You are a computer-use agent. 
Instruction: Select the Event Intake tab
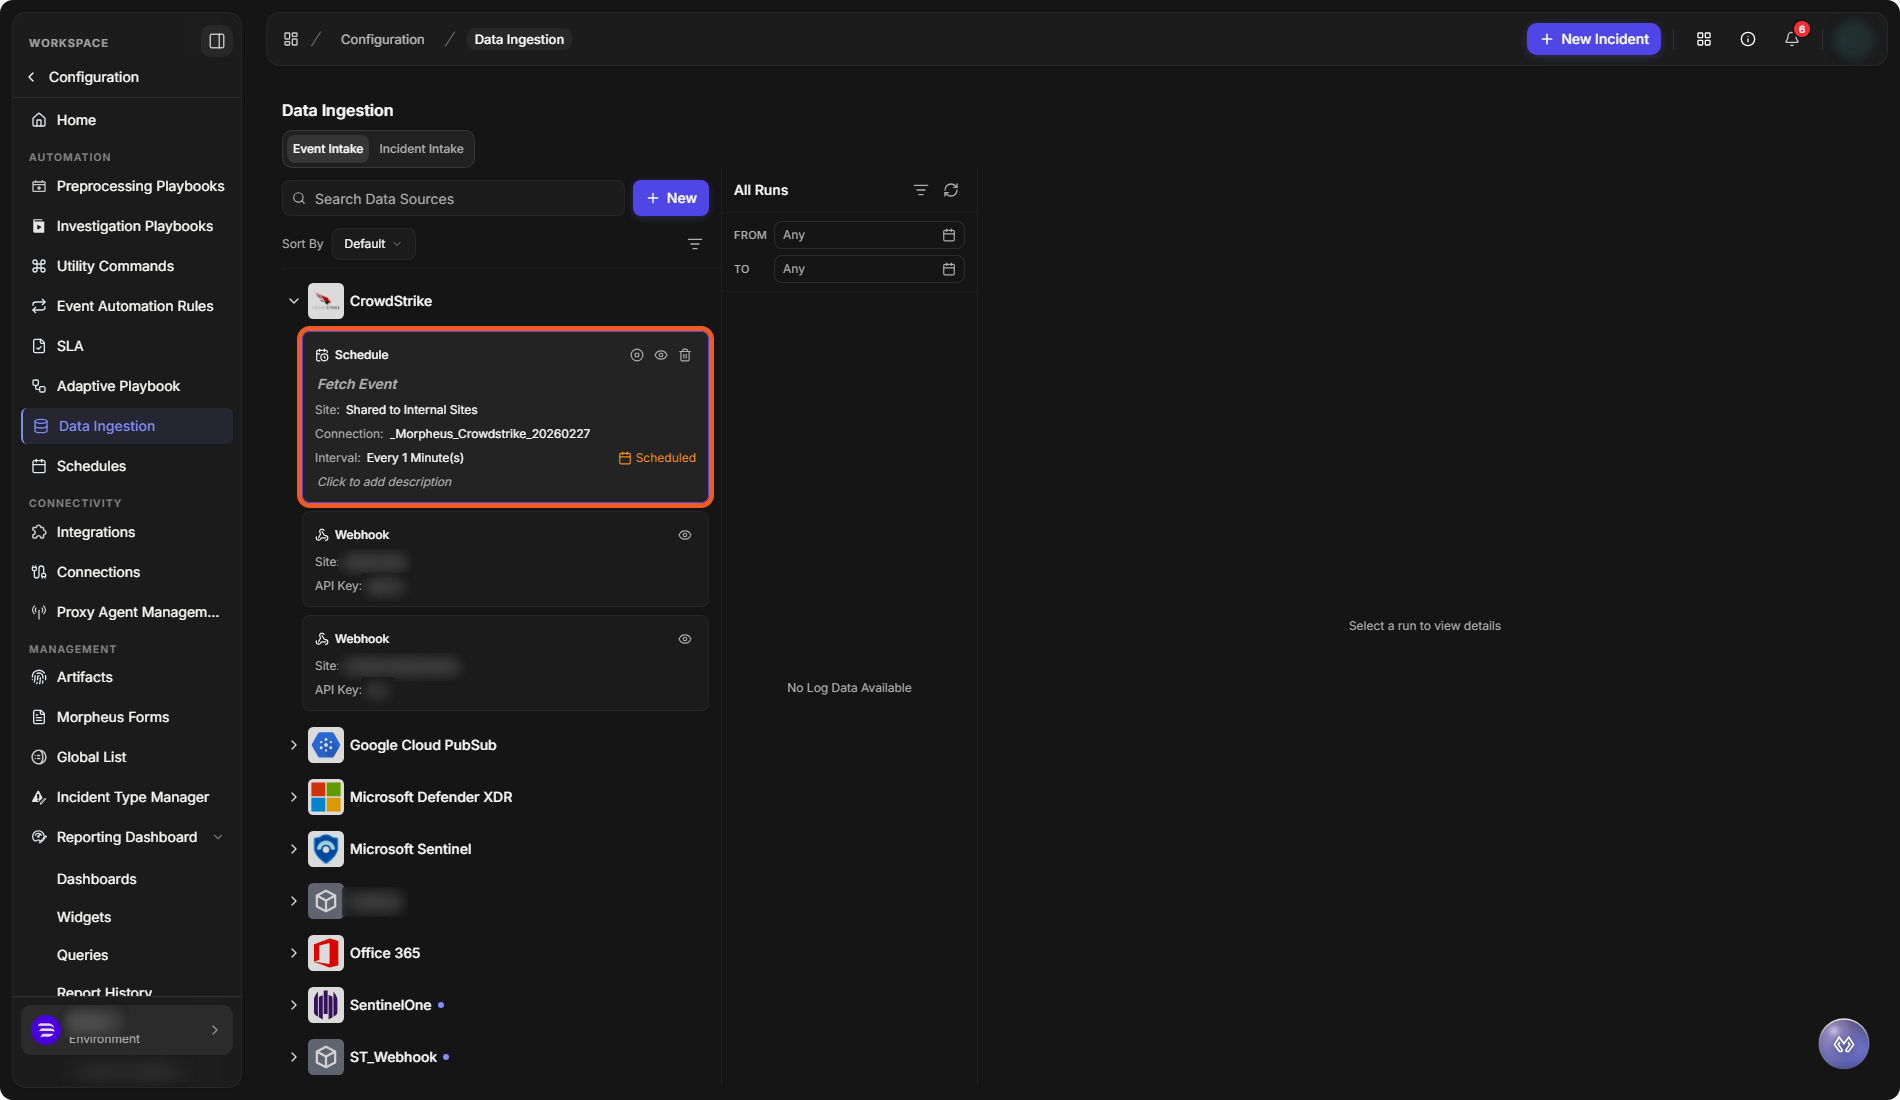pyautogui.click(x=328, y=149)
